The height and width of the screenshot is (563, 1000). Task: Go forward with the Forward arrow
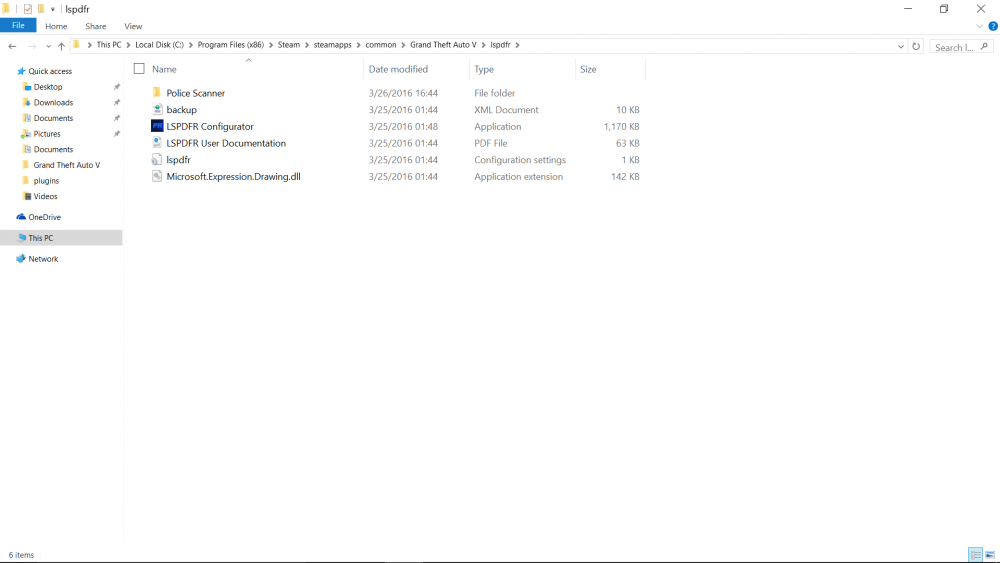[32, 46]
